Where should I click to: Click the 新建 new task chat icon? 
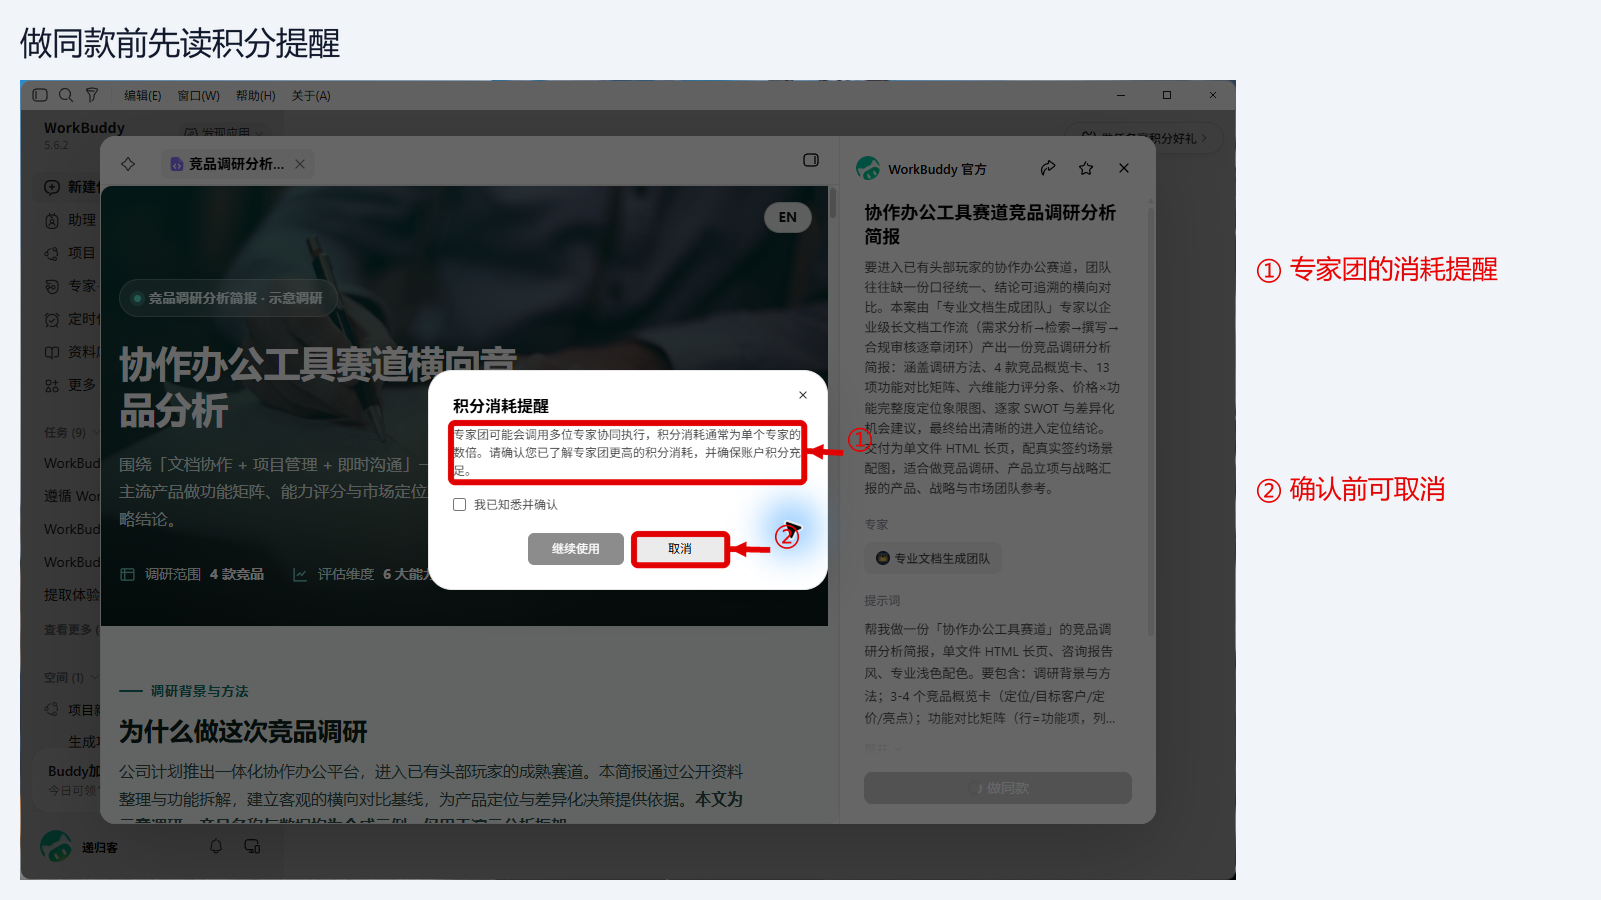tap(52, 187)
